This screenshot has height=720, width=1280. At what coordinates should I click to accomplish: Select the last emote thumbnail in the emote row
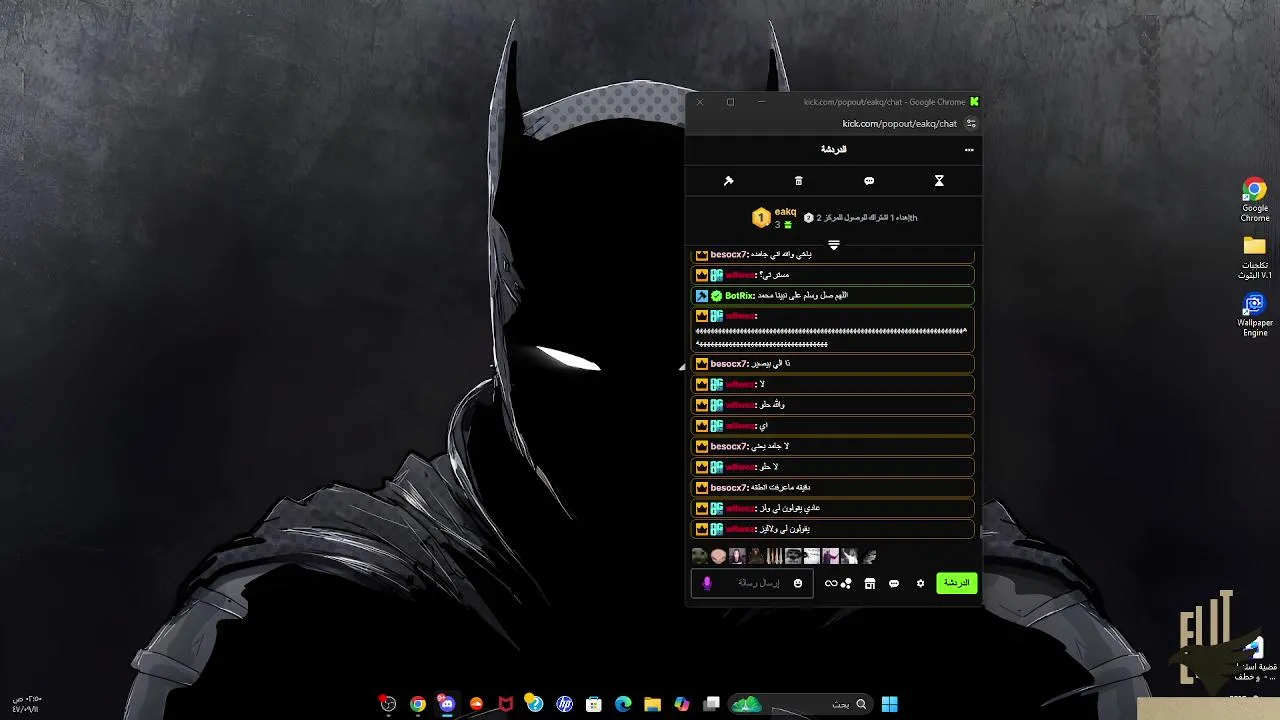tap(868, 556)
